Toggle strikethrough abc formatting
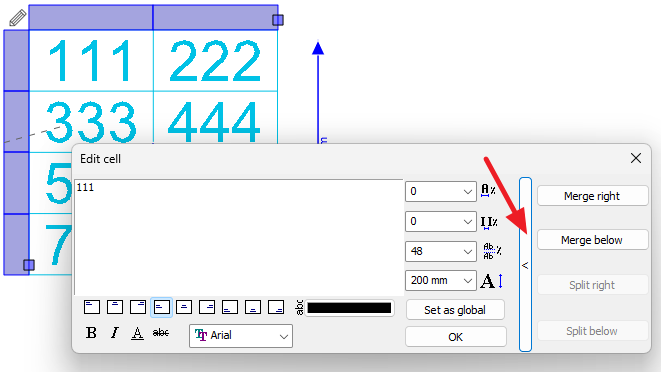The image size is (661, 372). click(x=161, y=333)
